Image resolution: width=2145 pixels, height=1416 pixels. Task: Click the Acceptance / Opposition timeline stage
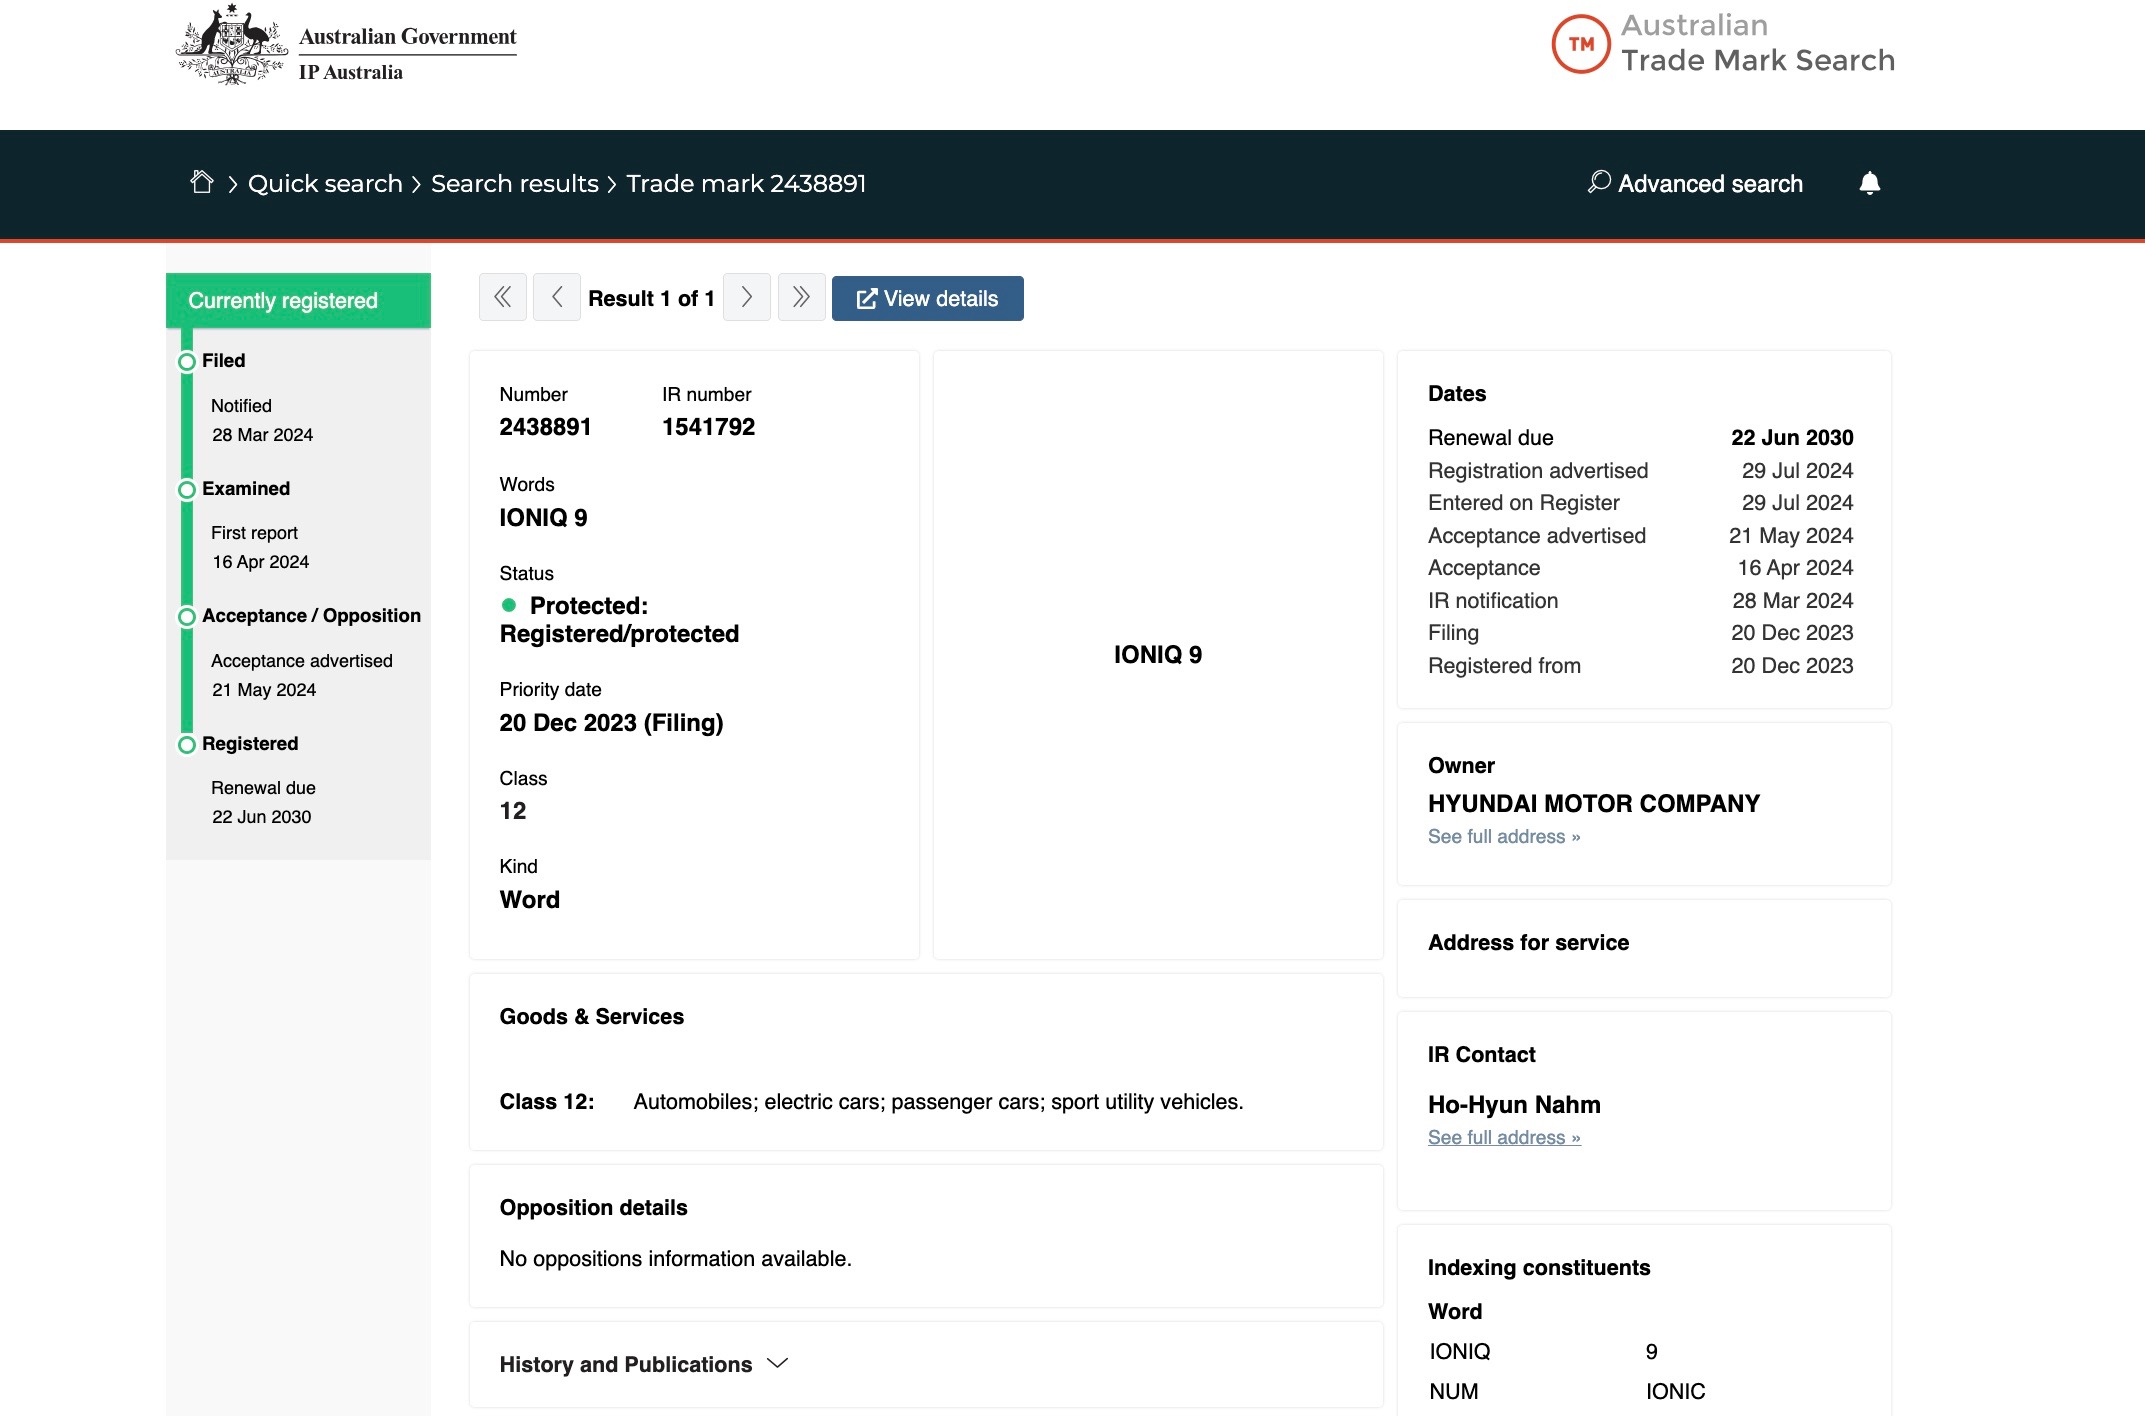coord(310,616)
